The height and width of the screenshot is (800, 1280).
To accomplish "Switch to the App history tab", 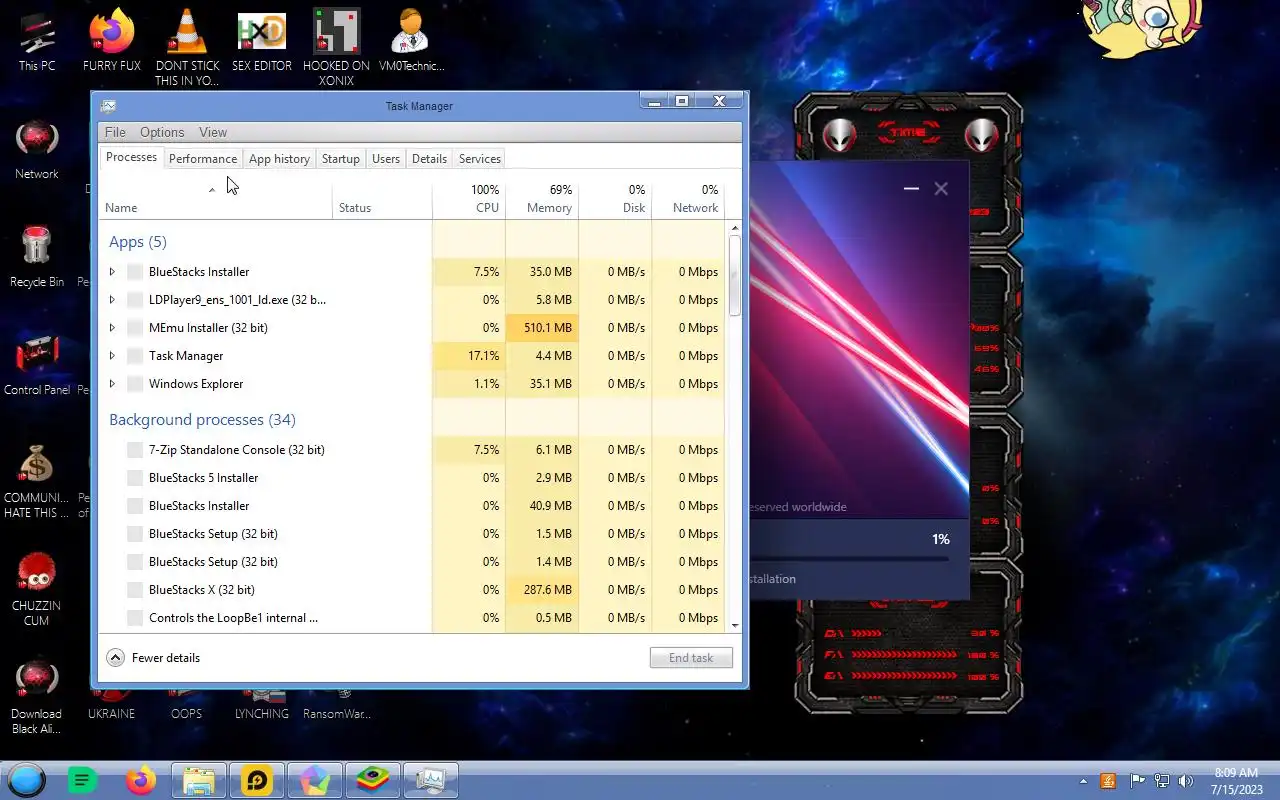I will click(279, 159).
